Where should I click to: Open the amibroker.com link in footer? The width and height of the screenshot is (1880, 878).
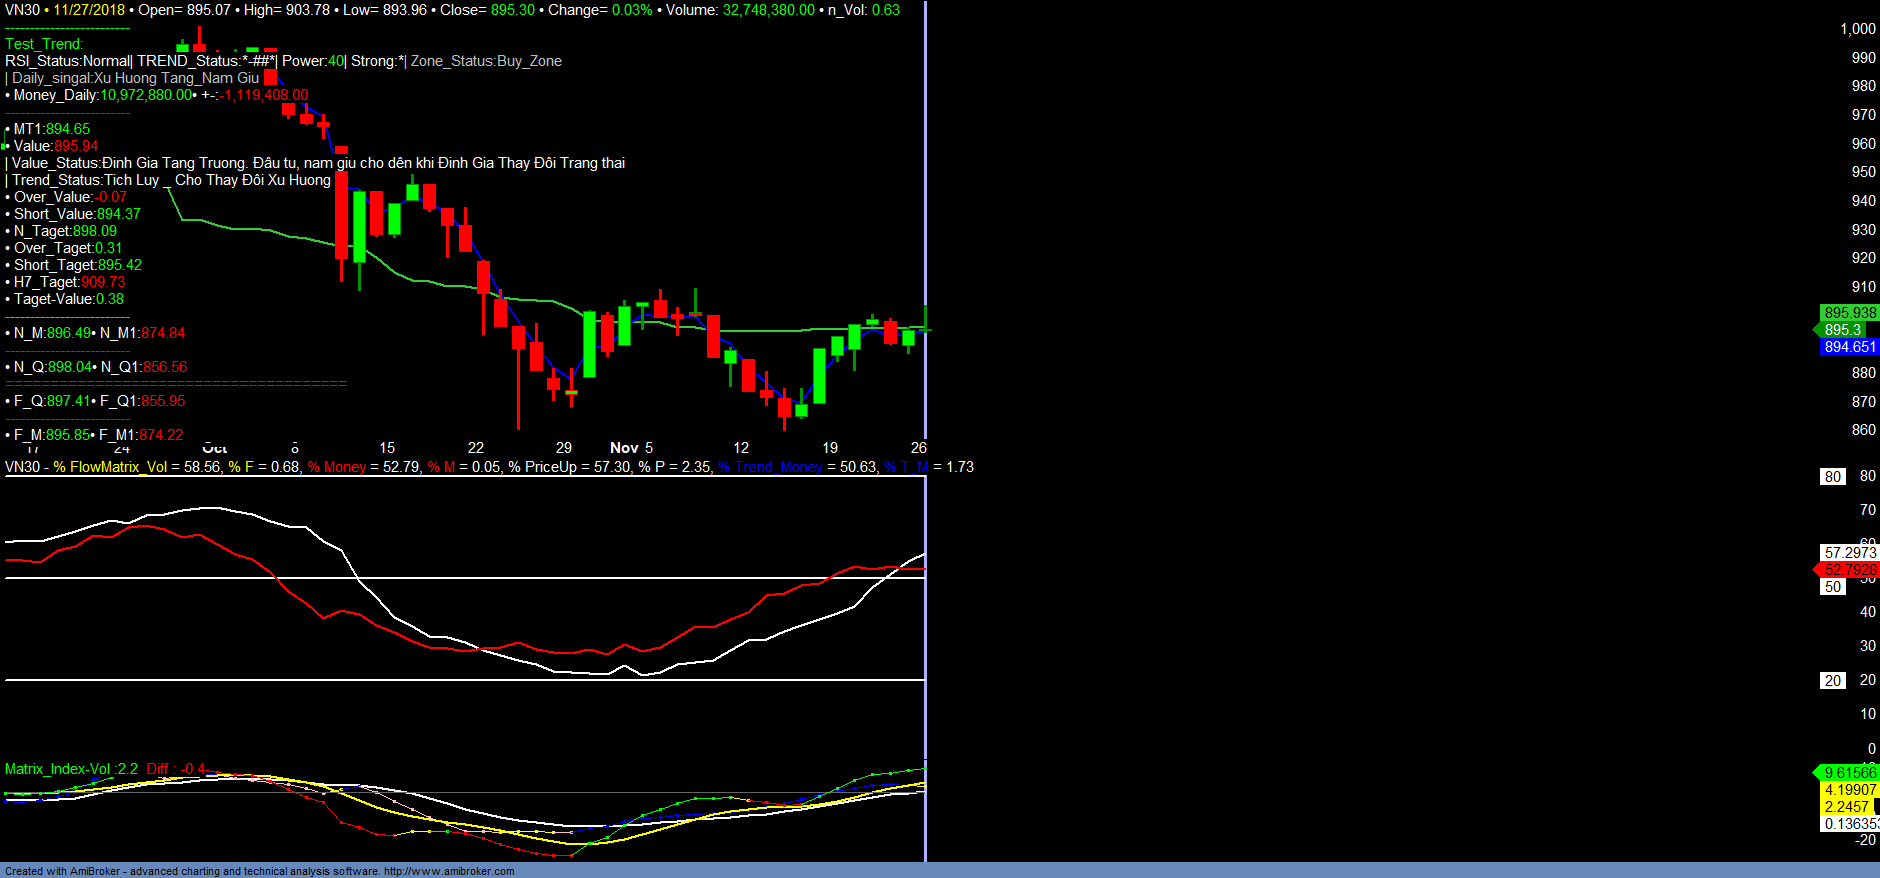(x=449, y=871)
